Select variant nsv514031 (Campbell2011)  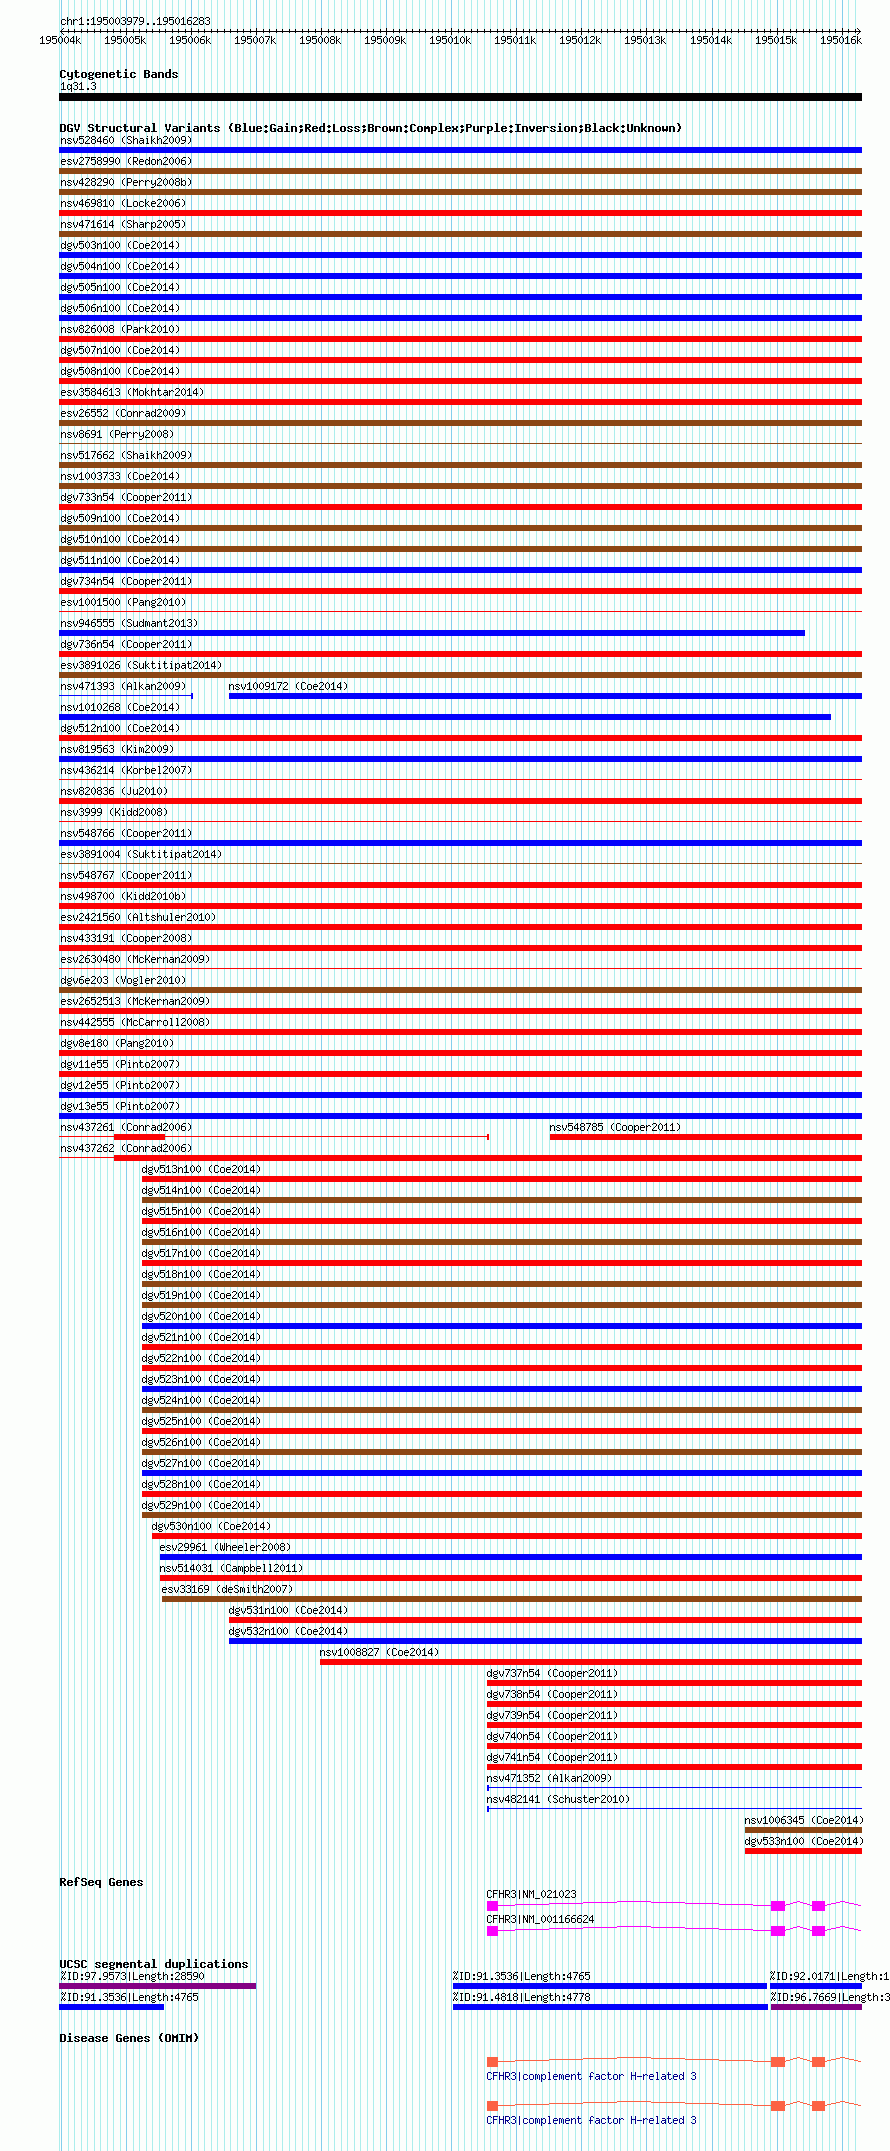[230, 1568]
